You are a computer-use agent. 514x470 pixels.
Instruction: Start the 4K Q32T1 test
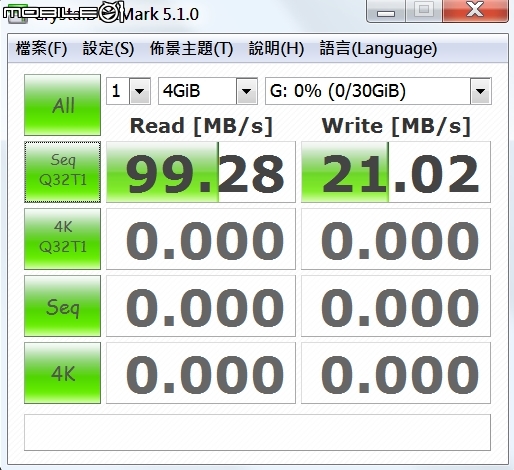click(62, 239)
